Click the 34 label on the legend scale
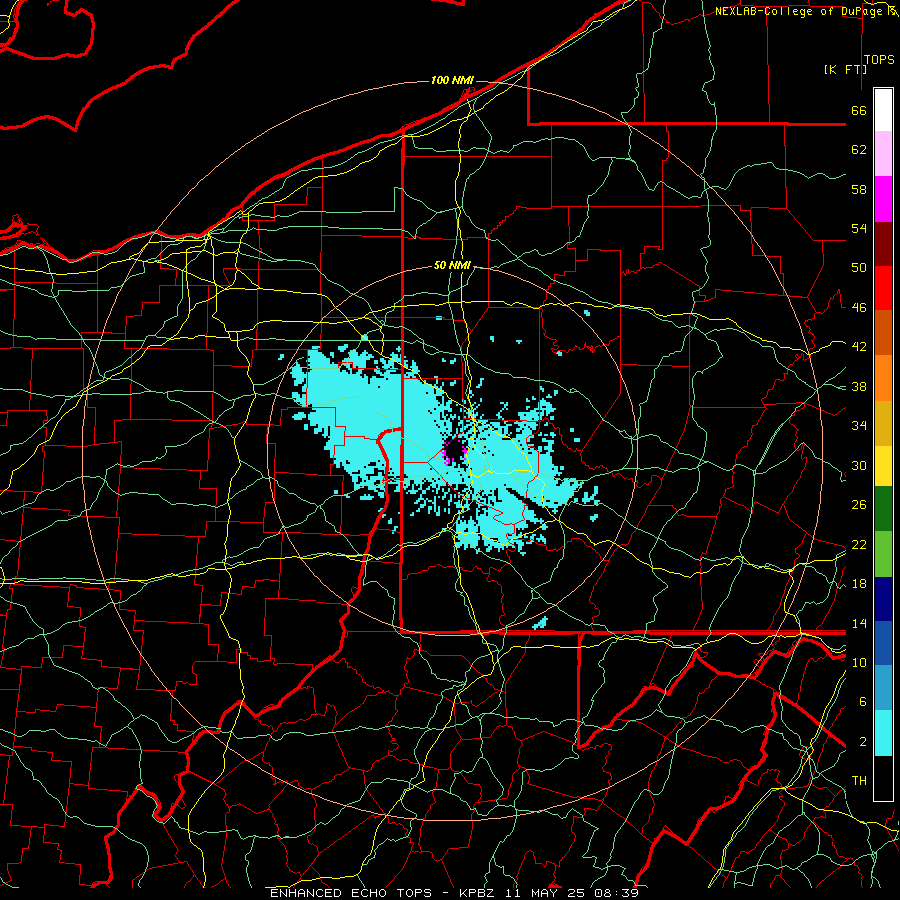Image resolution: width=900 pixels, height=900 pixels. 859,426
